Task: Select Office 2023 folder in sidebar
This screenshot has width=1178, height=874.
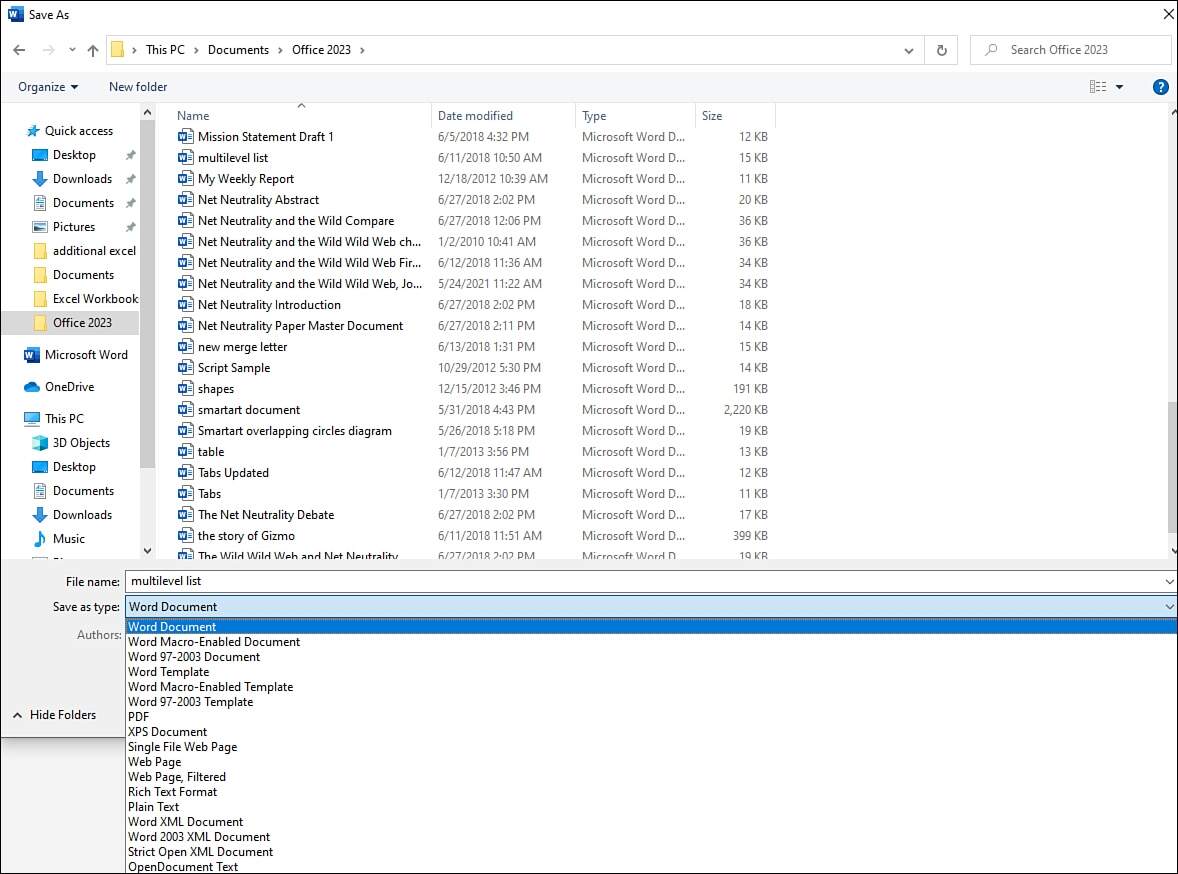Action: (x=72, y=323)
